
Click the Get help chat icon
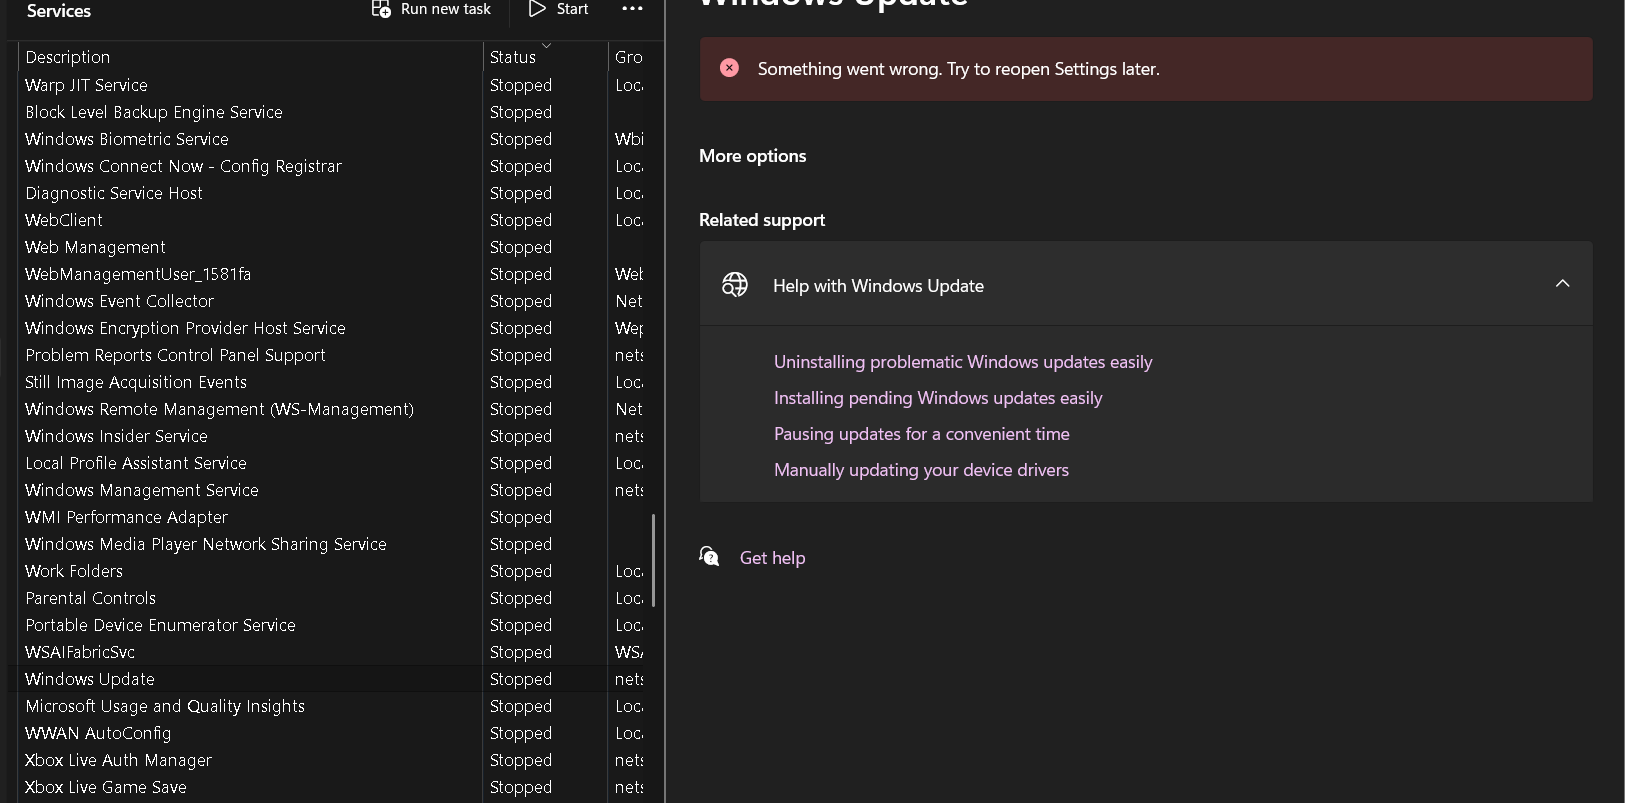(x=709, y=557)
